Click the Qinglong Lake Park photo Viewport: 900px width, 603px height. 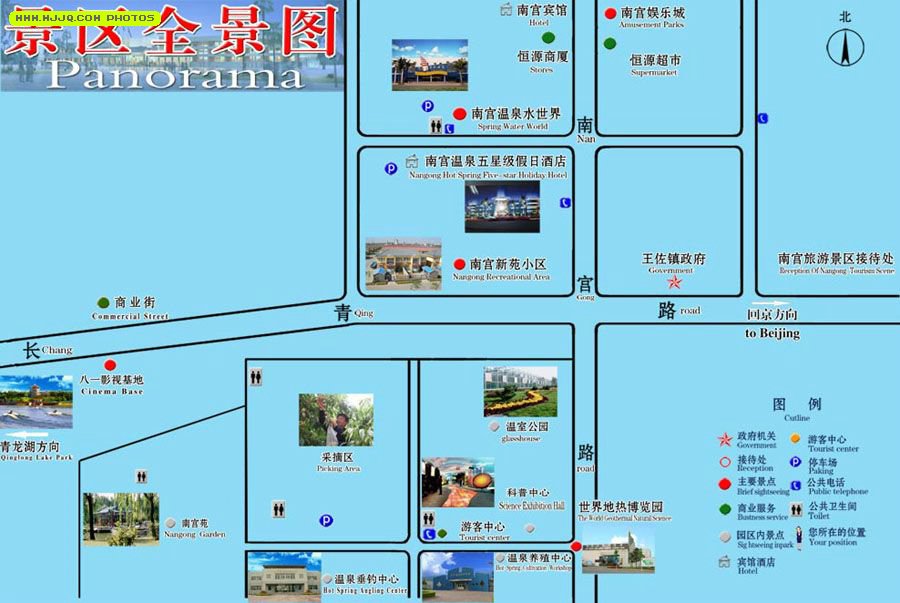coord(36,403)
